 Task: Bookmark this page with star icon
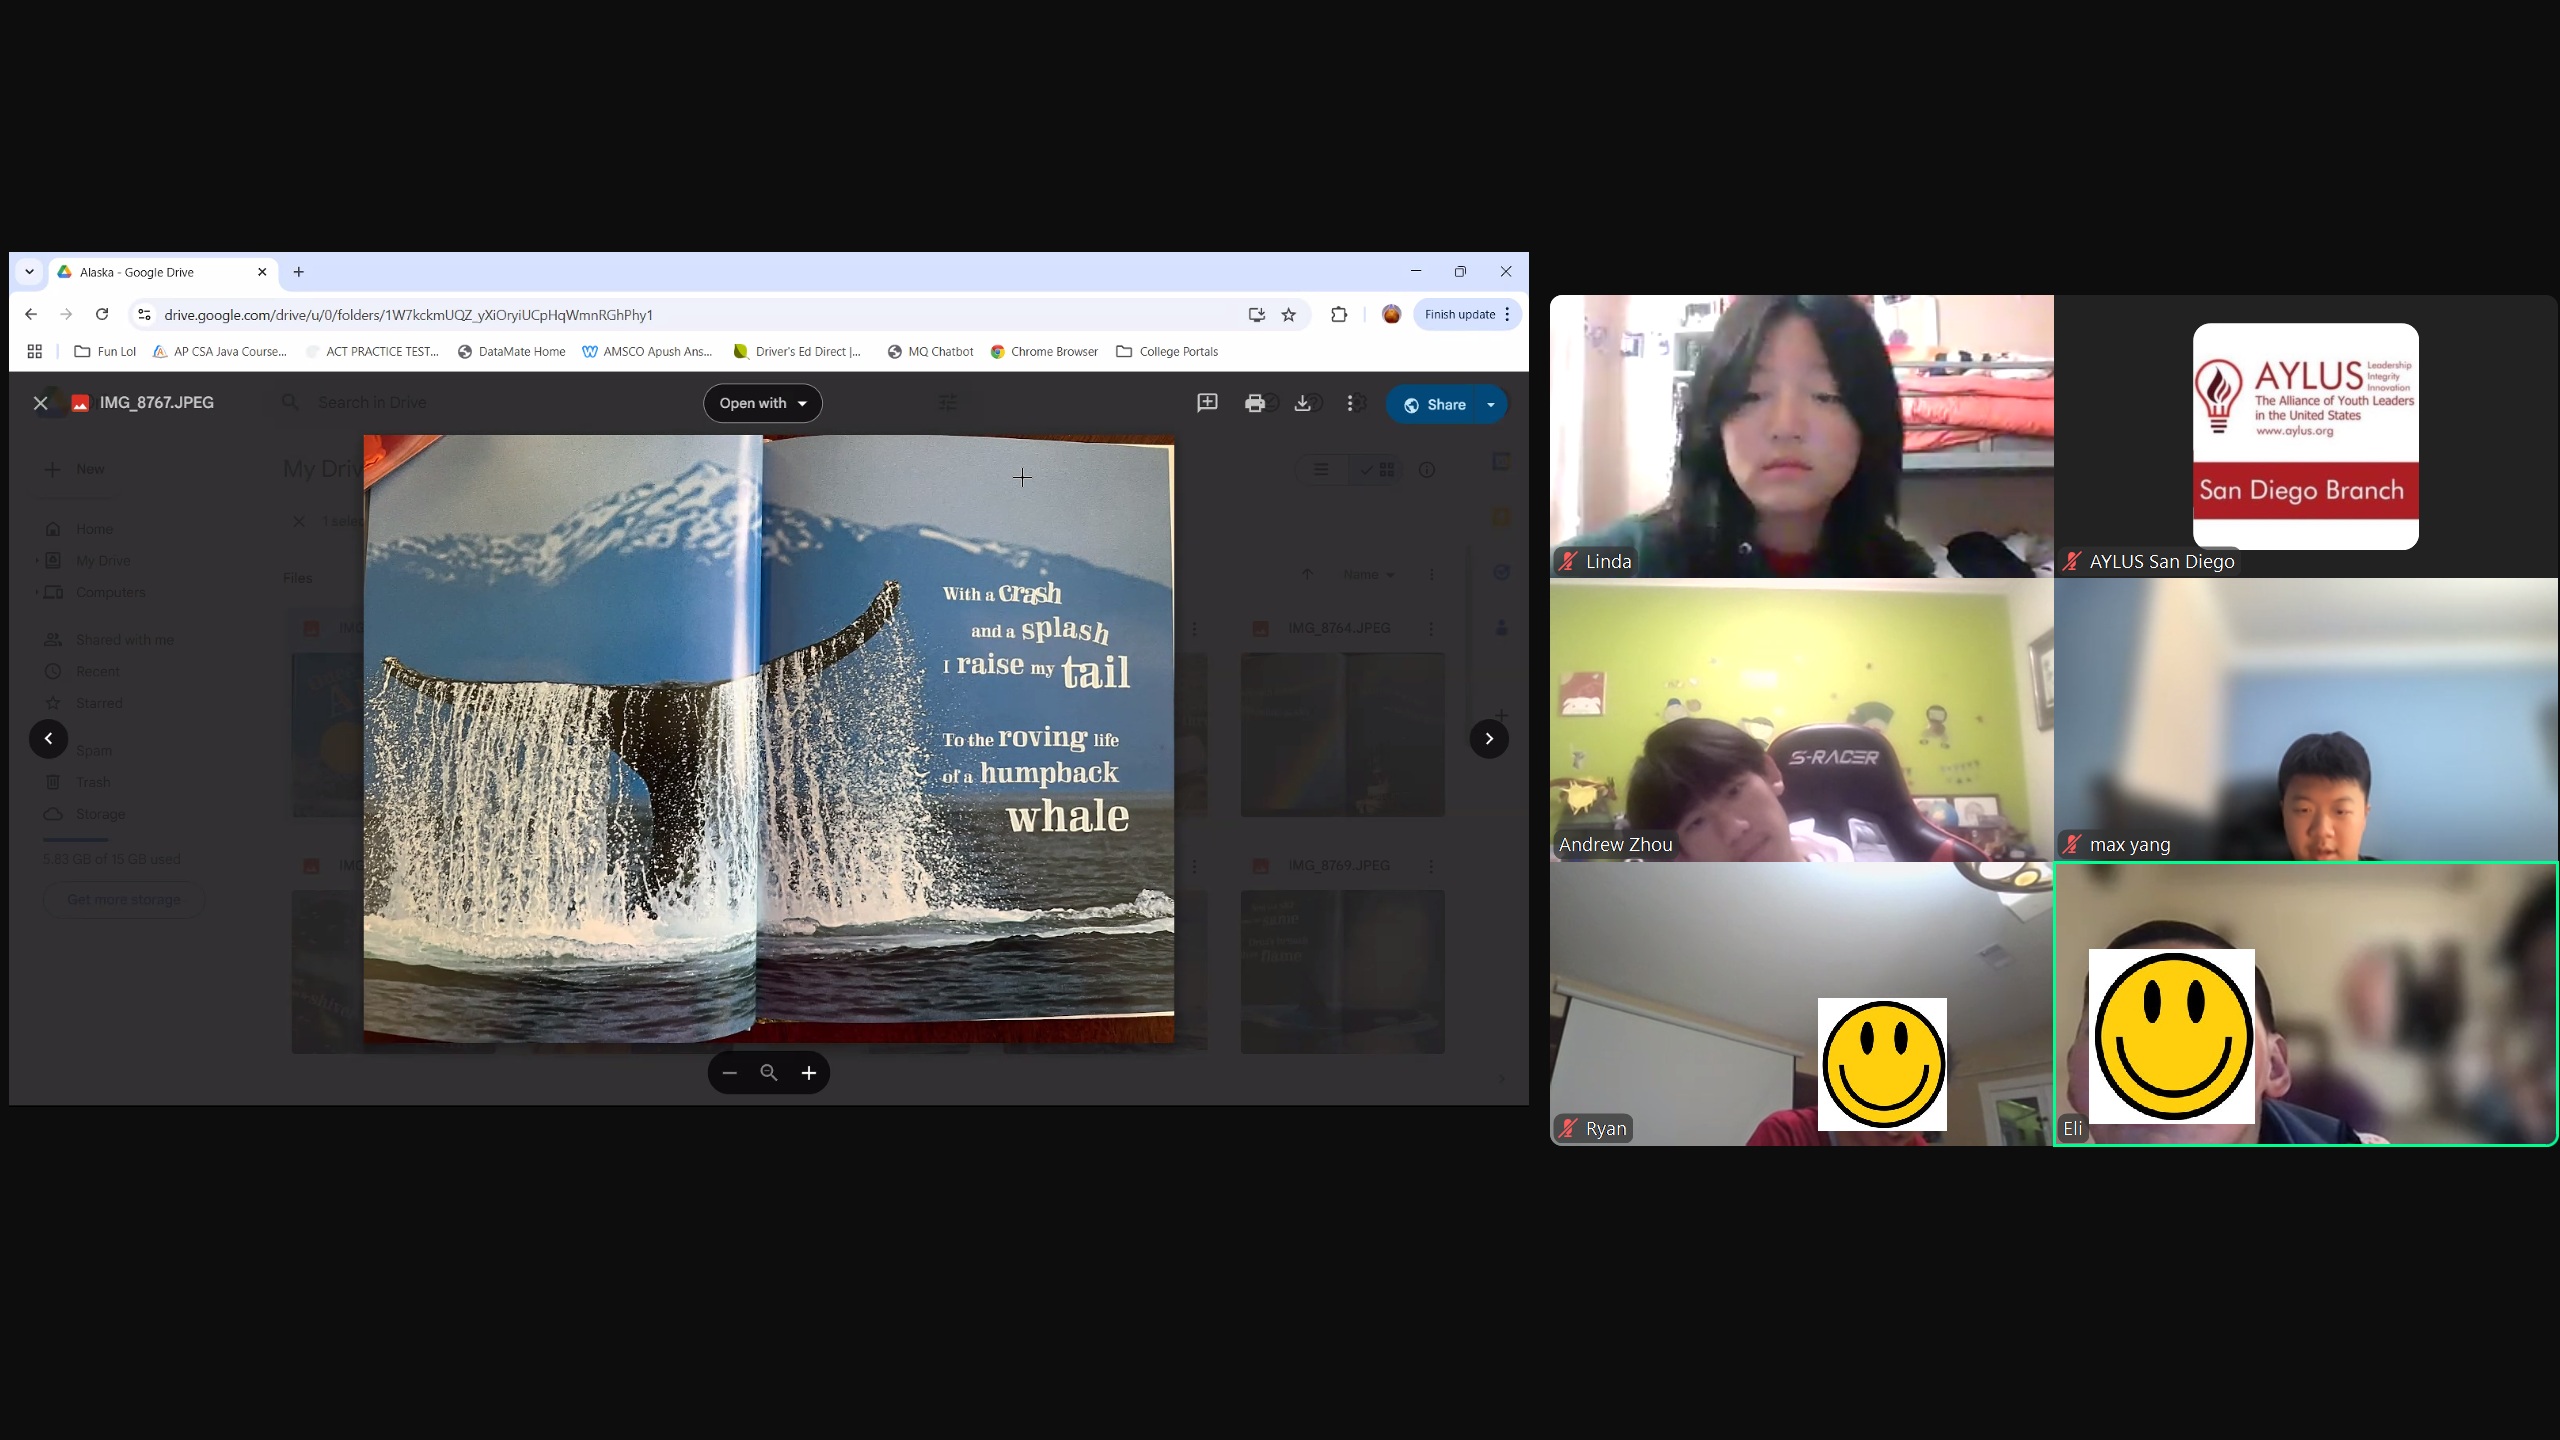point(1289,315)
